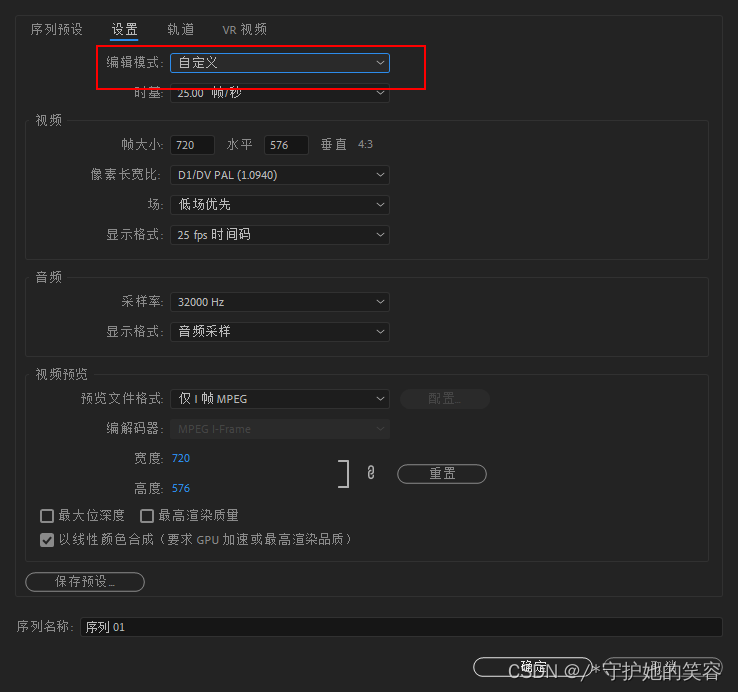Click the 重置 button

[x=442, y=474]
